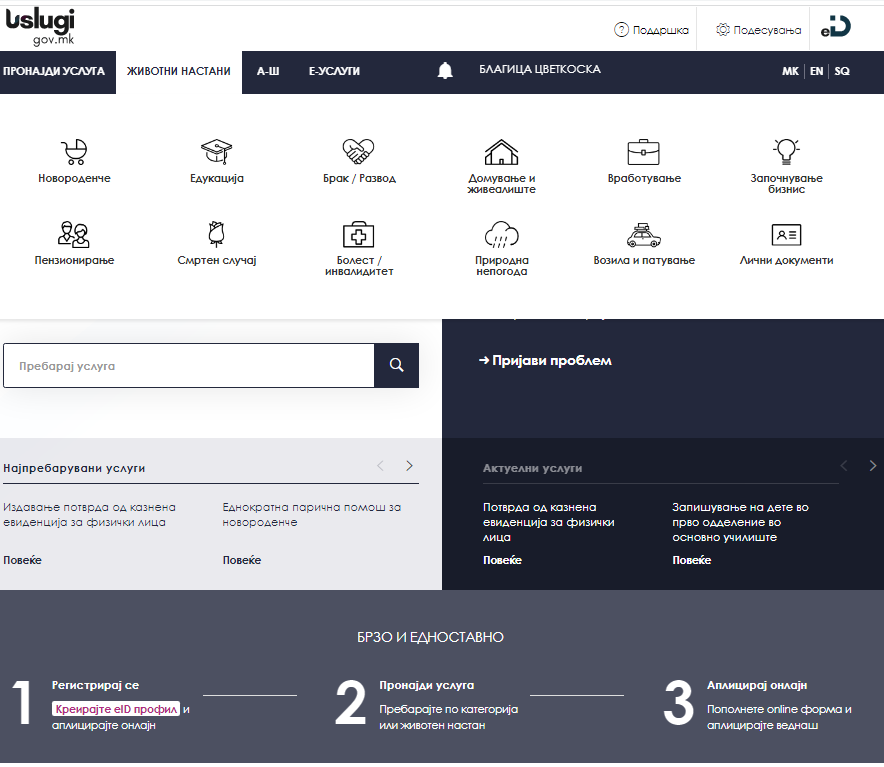Viewport: 884px width, 767px height.
Task: Open the Вработување briefcase icon
Action: tap(643, 152)
